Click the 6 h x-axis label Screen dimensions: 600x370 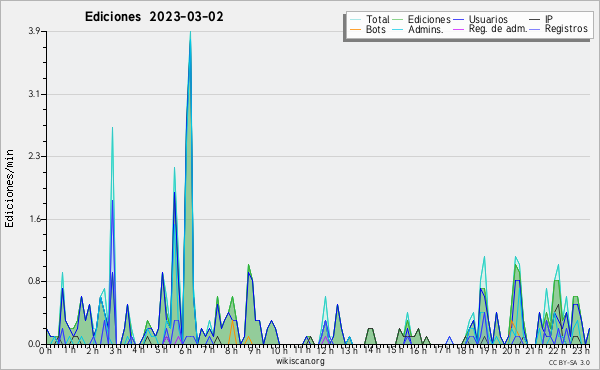tap(186, 350)
